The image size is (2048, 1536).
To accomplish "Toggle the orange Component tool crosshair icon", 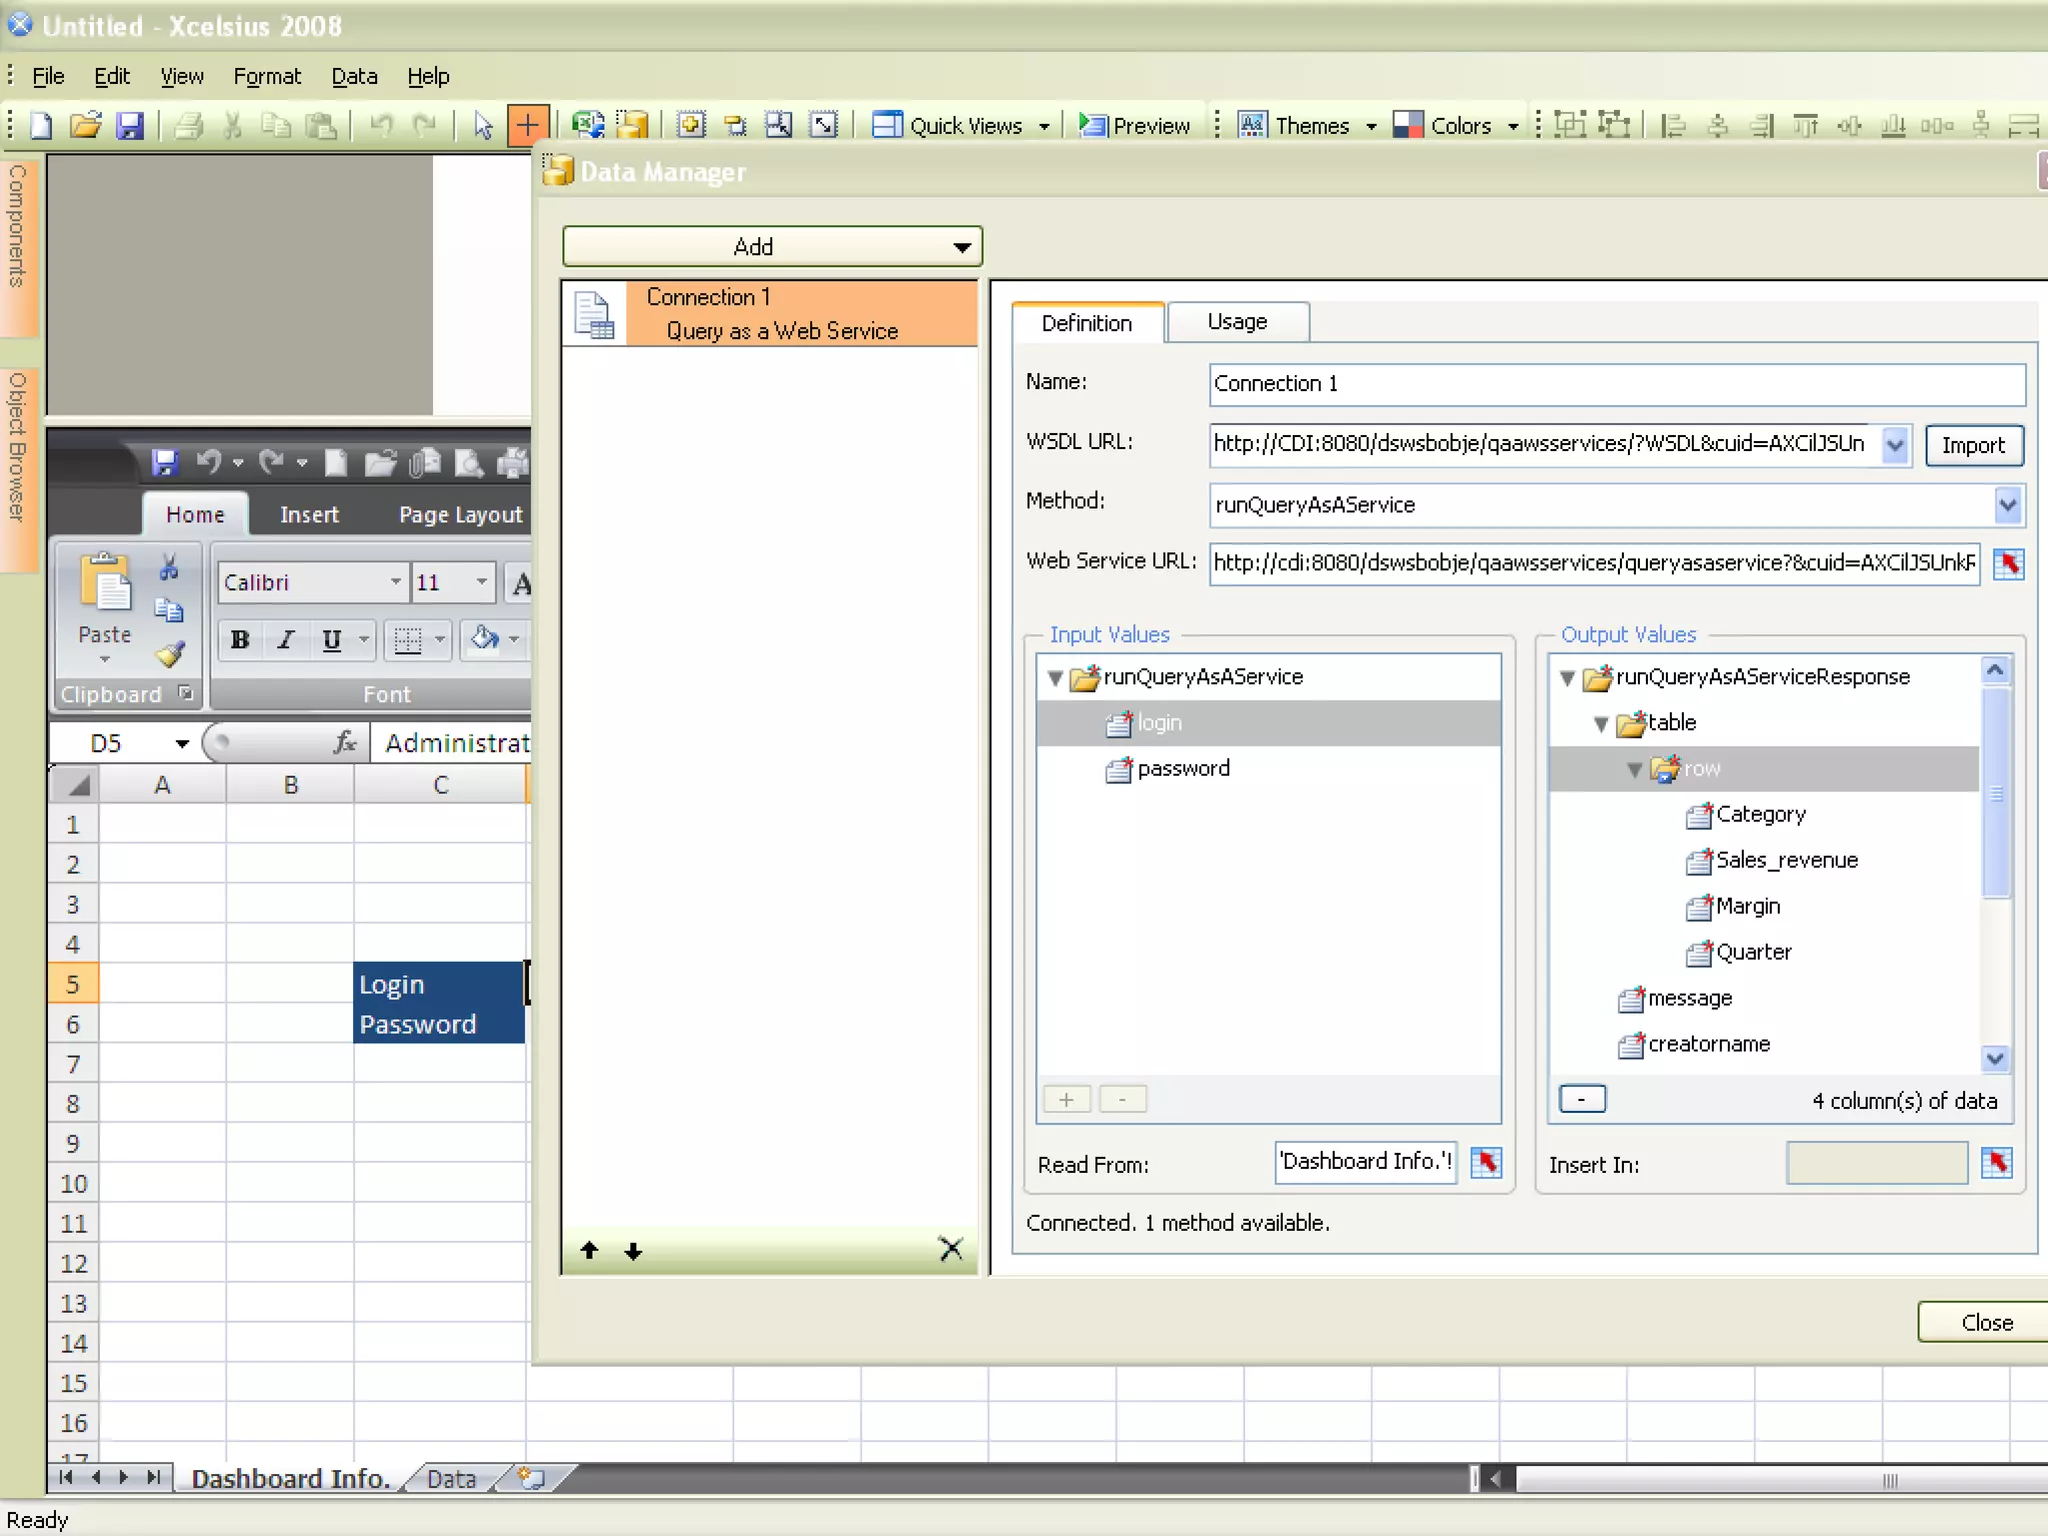I will 527,125.
